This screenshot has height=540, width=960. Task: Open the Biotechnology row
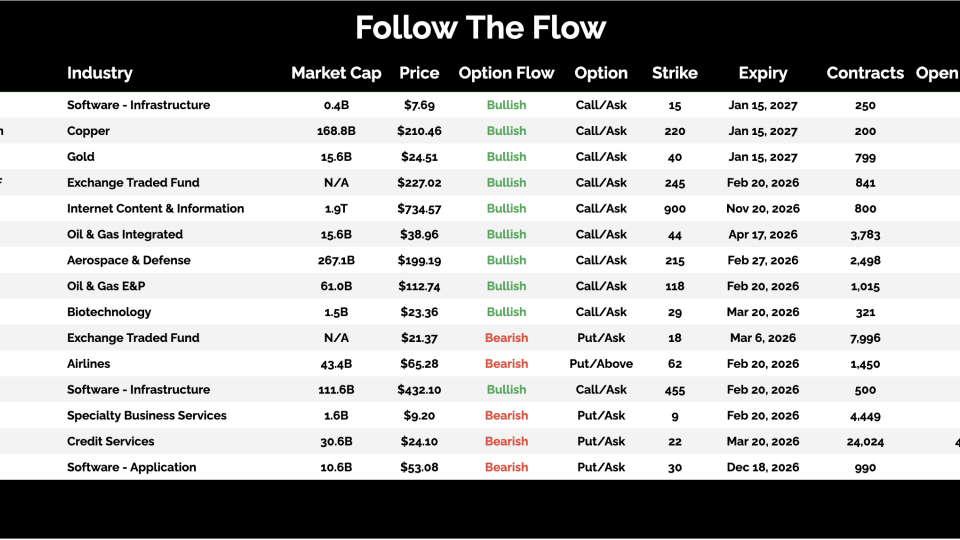pos(109,312)
